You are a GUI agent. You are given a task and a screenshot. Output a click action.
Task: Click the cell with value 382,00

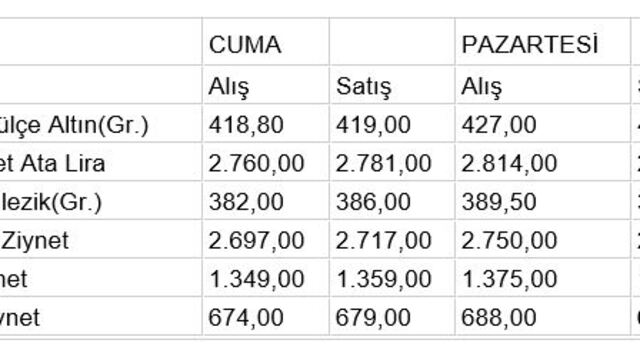[x=265, y=201]
